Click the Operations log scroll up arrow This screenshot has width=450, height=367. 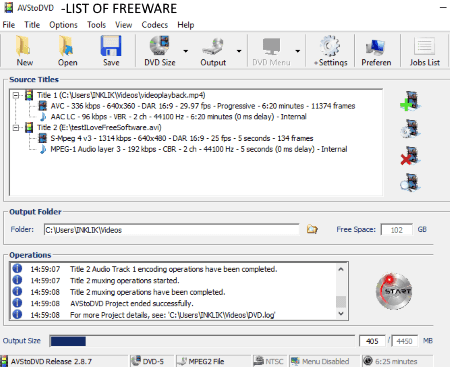[341, 269]
